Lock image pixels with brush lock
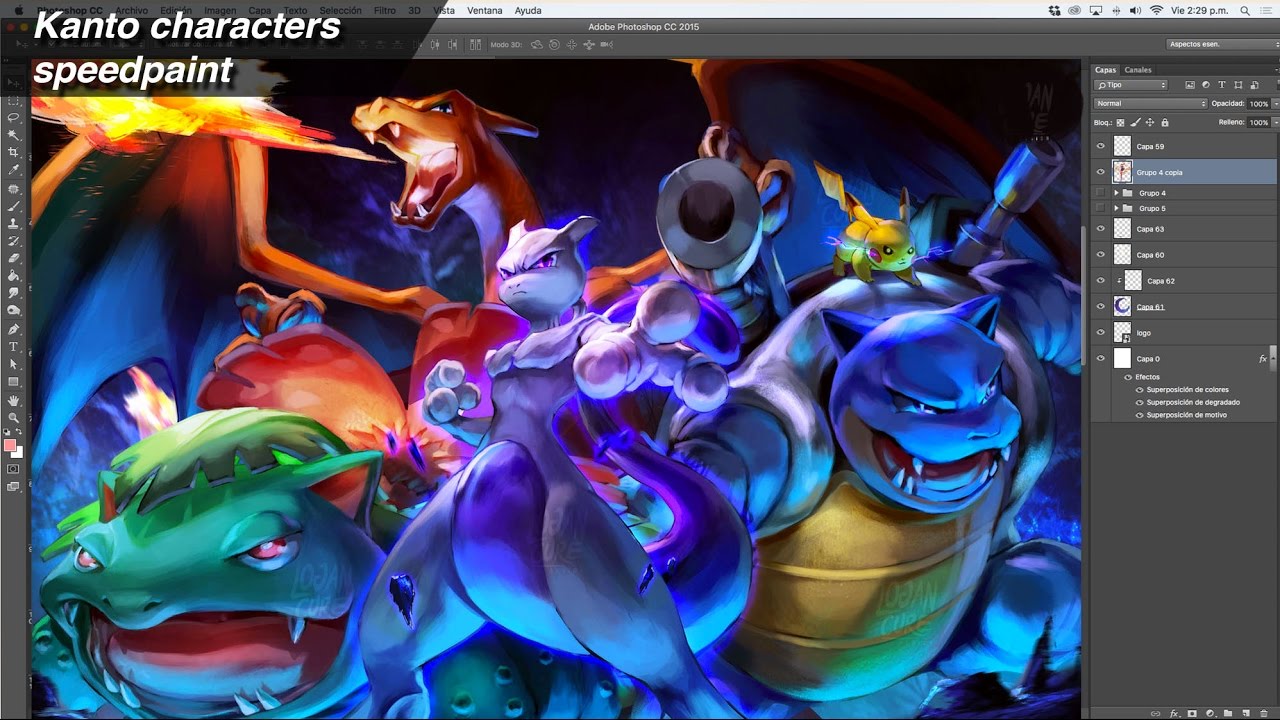This screenshot has height=720, width=1280. pyautogui.click(x=1135, y=122)
